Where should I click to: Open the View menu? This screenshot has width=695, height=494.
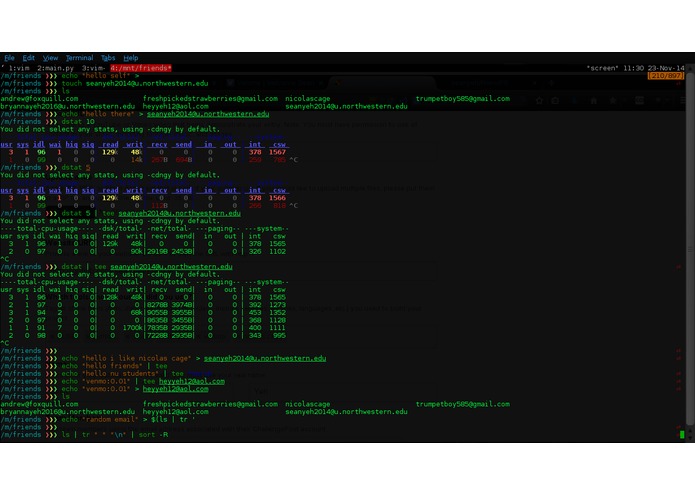pos(50,58)
